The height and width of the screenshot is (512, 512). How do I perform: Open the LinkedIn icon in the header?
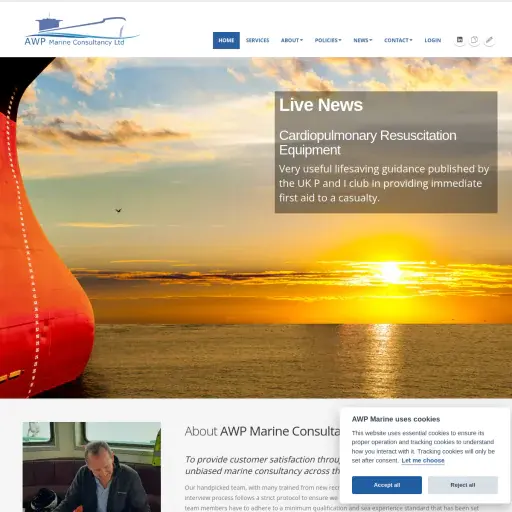pos(460,40)
